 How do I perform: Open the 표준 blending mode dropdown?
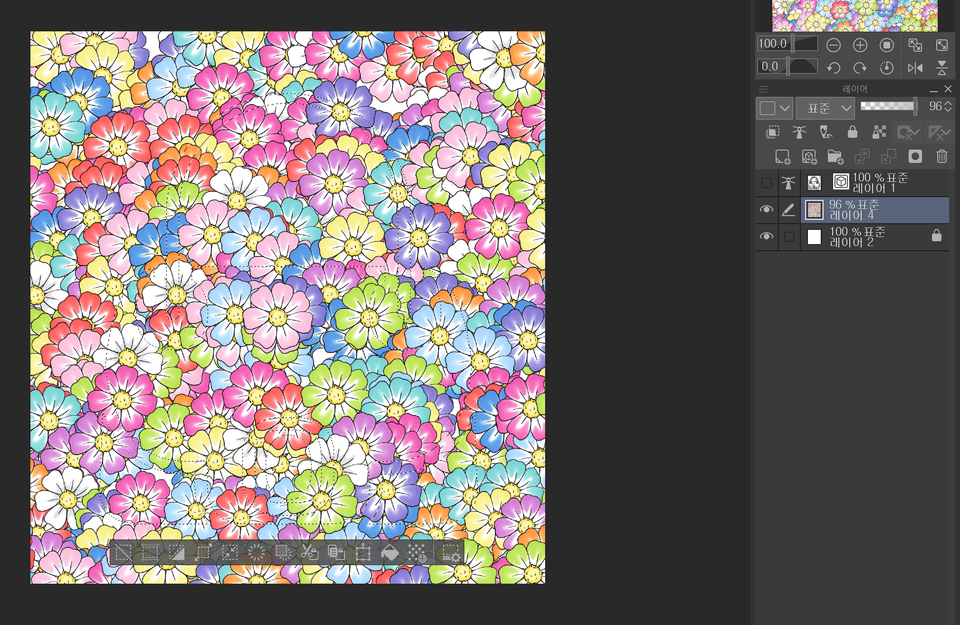coord(825,108)
